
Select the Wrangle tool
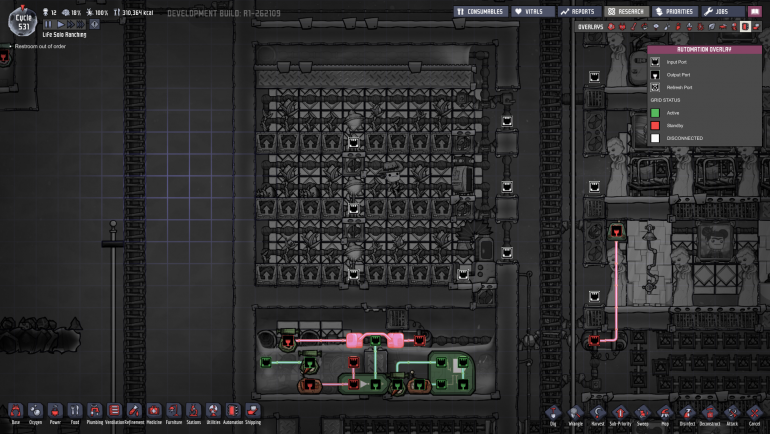[576, 415]
